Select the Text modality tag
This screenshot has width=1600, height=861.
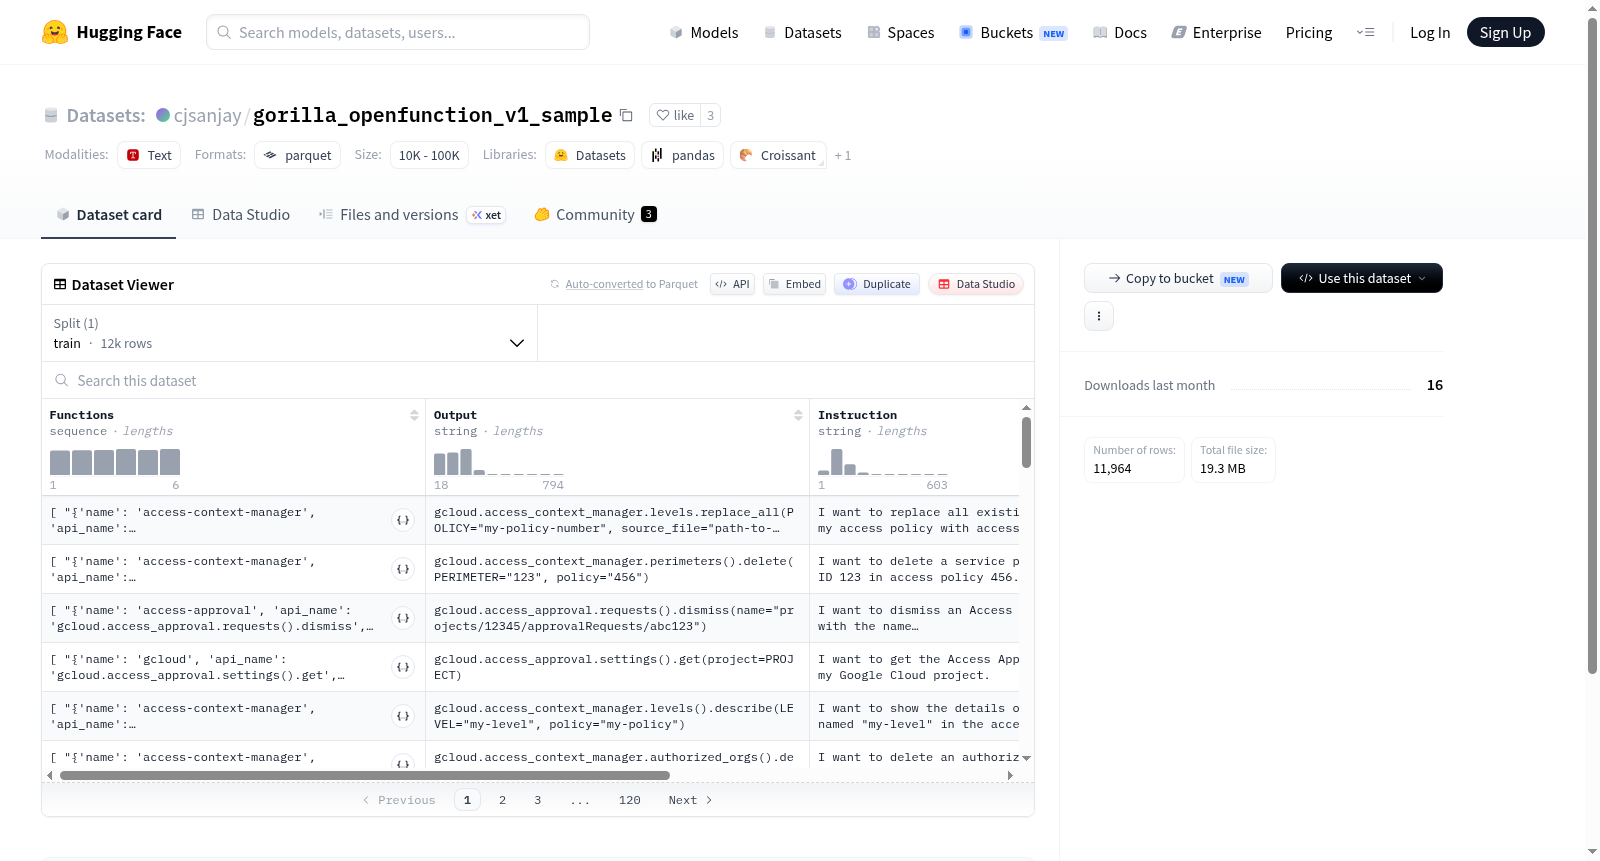point(149,155)
